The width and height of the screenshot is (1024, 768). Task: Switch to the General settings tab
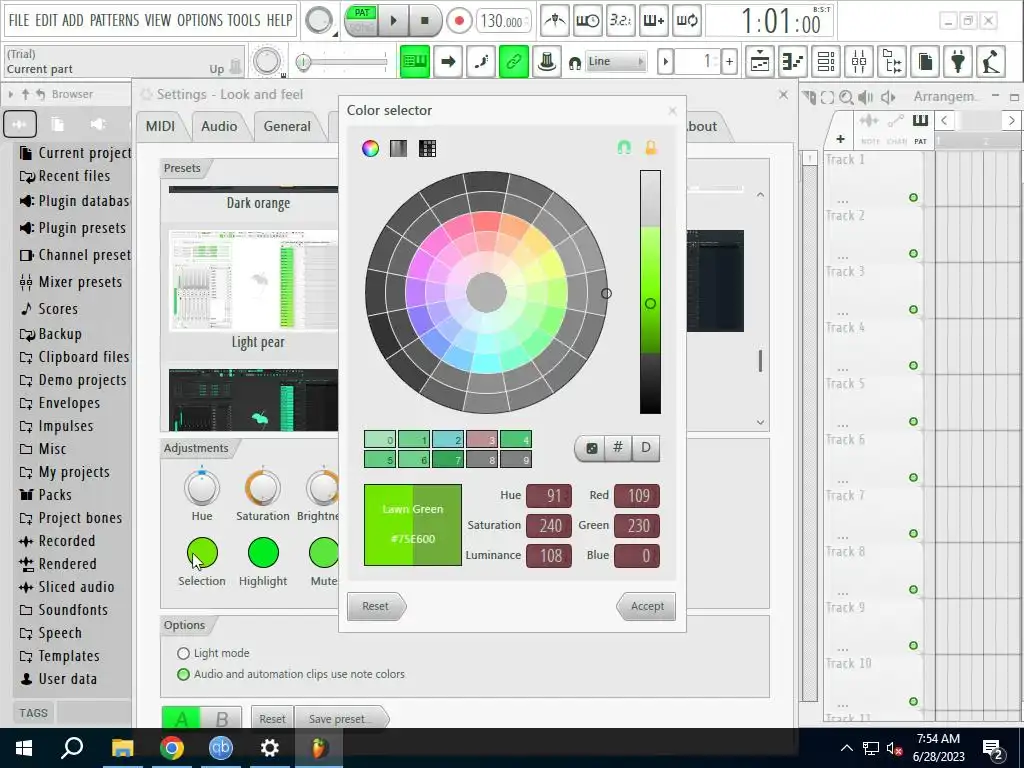tap(287, 127)
